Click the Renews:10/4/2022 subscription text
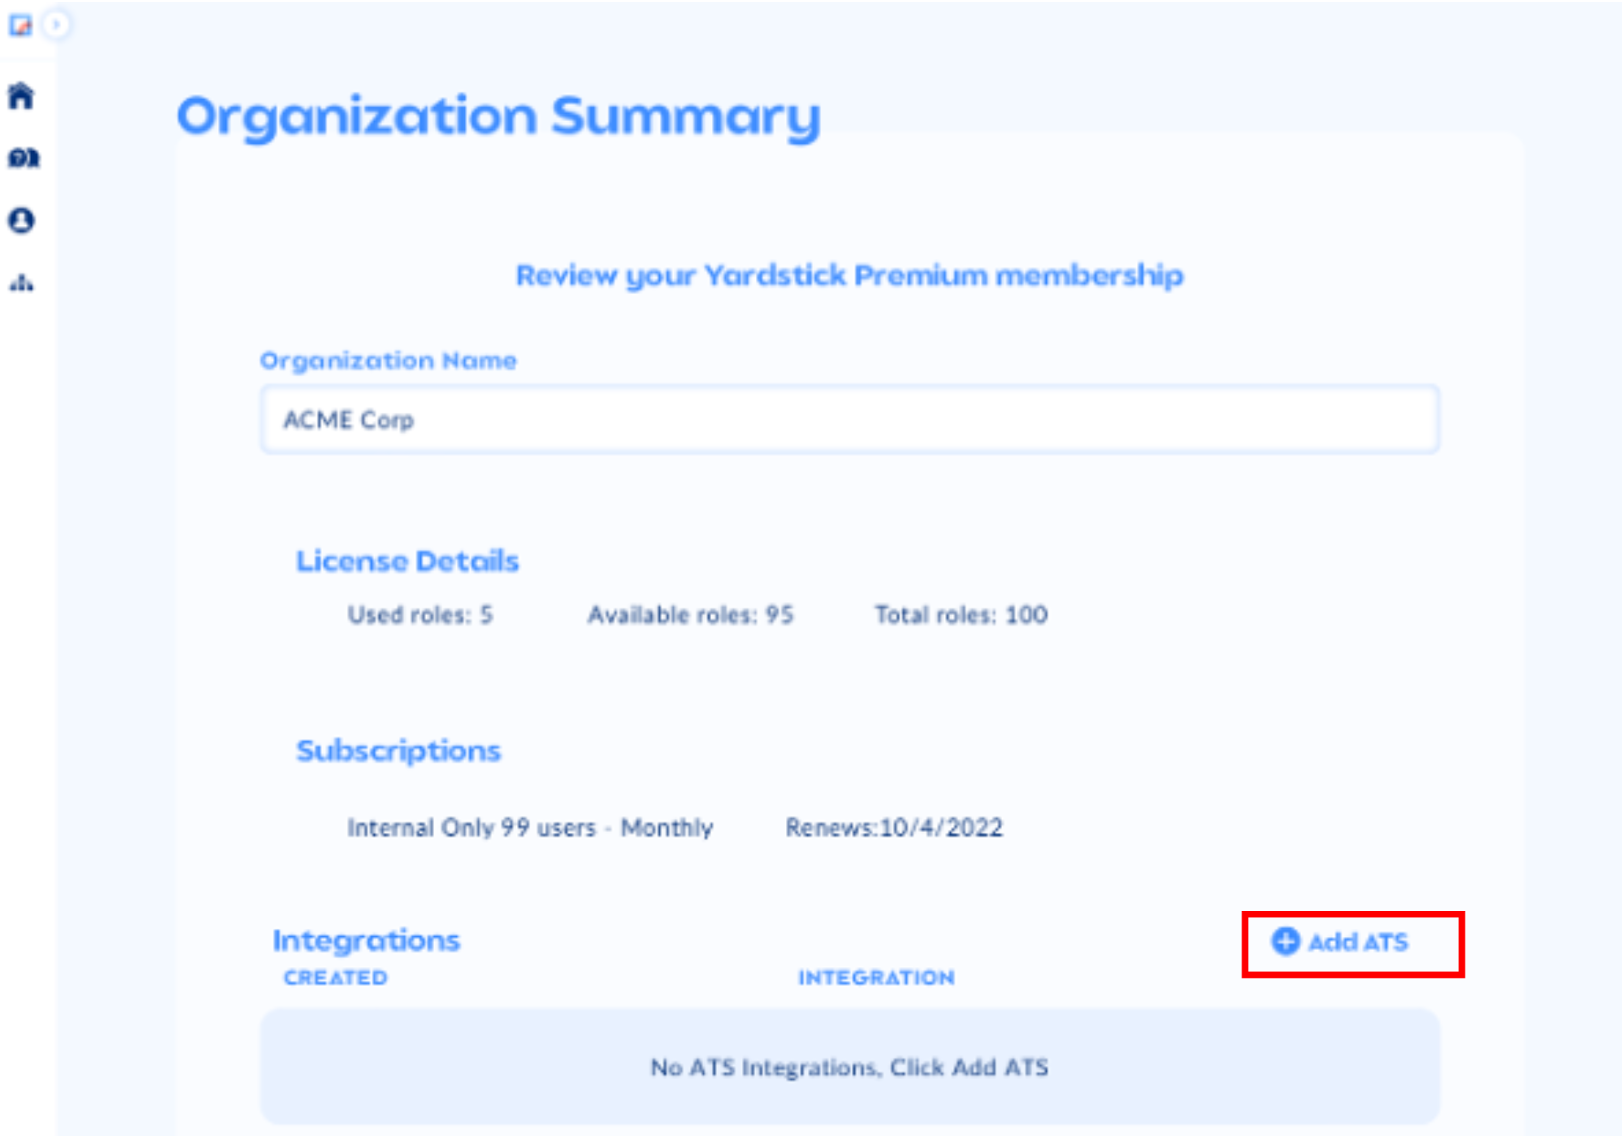The width and height of the screenshot is (1622, 1136). (x=895, y=827)
